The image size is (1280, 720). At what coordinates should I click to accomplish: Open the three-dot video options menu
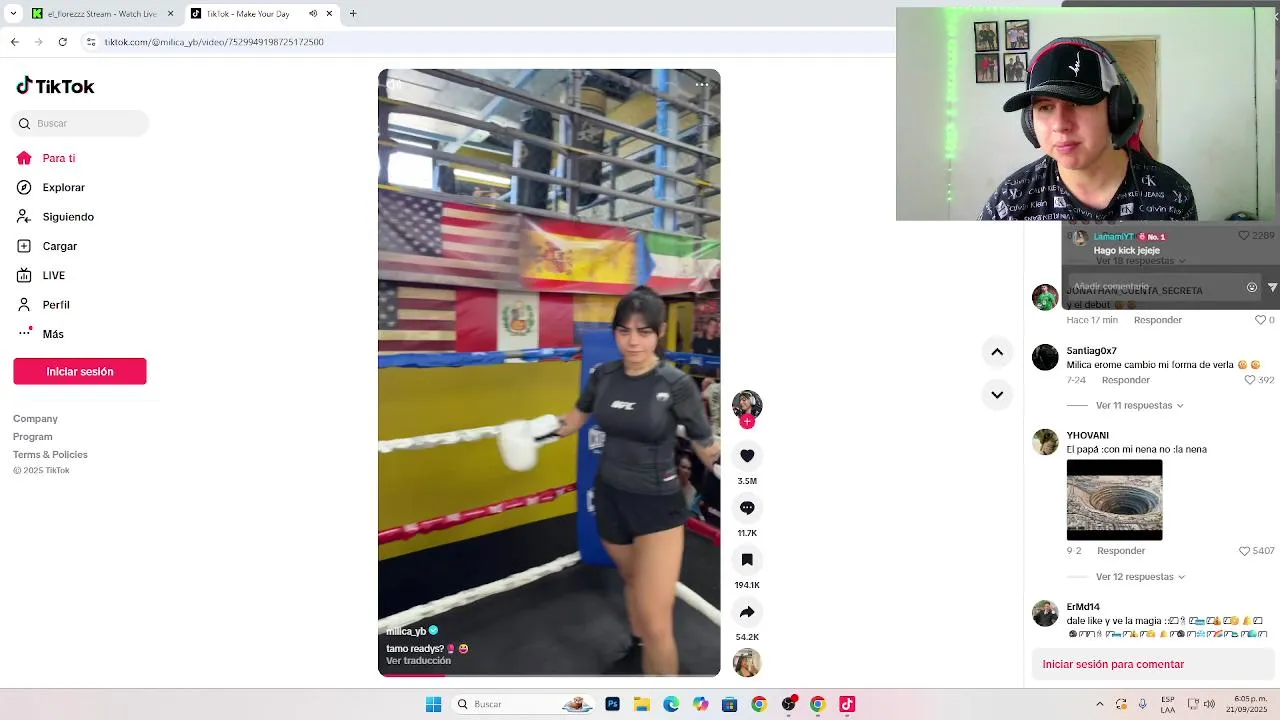(x=702, y=85)
